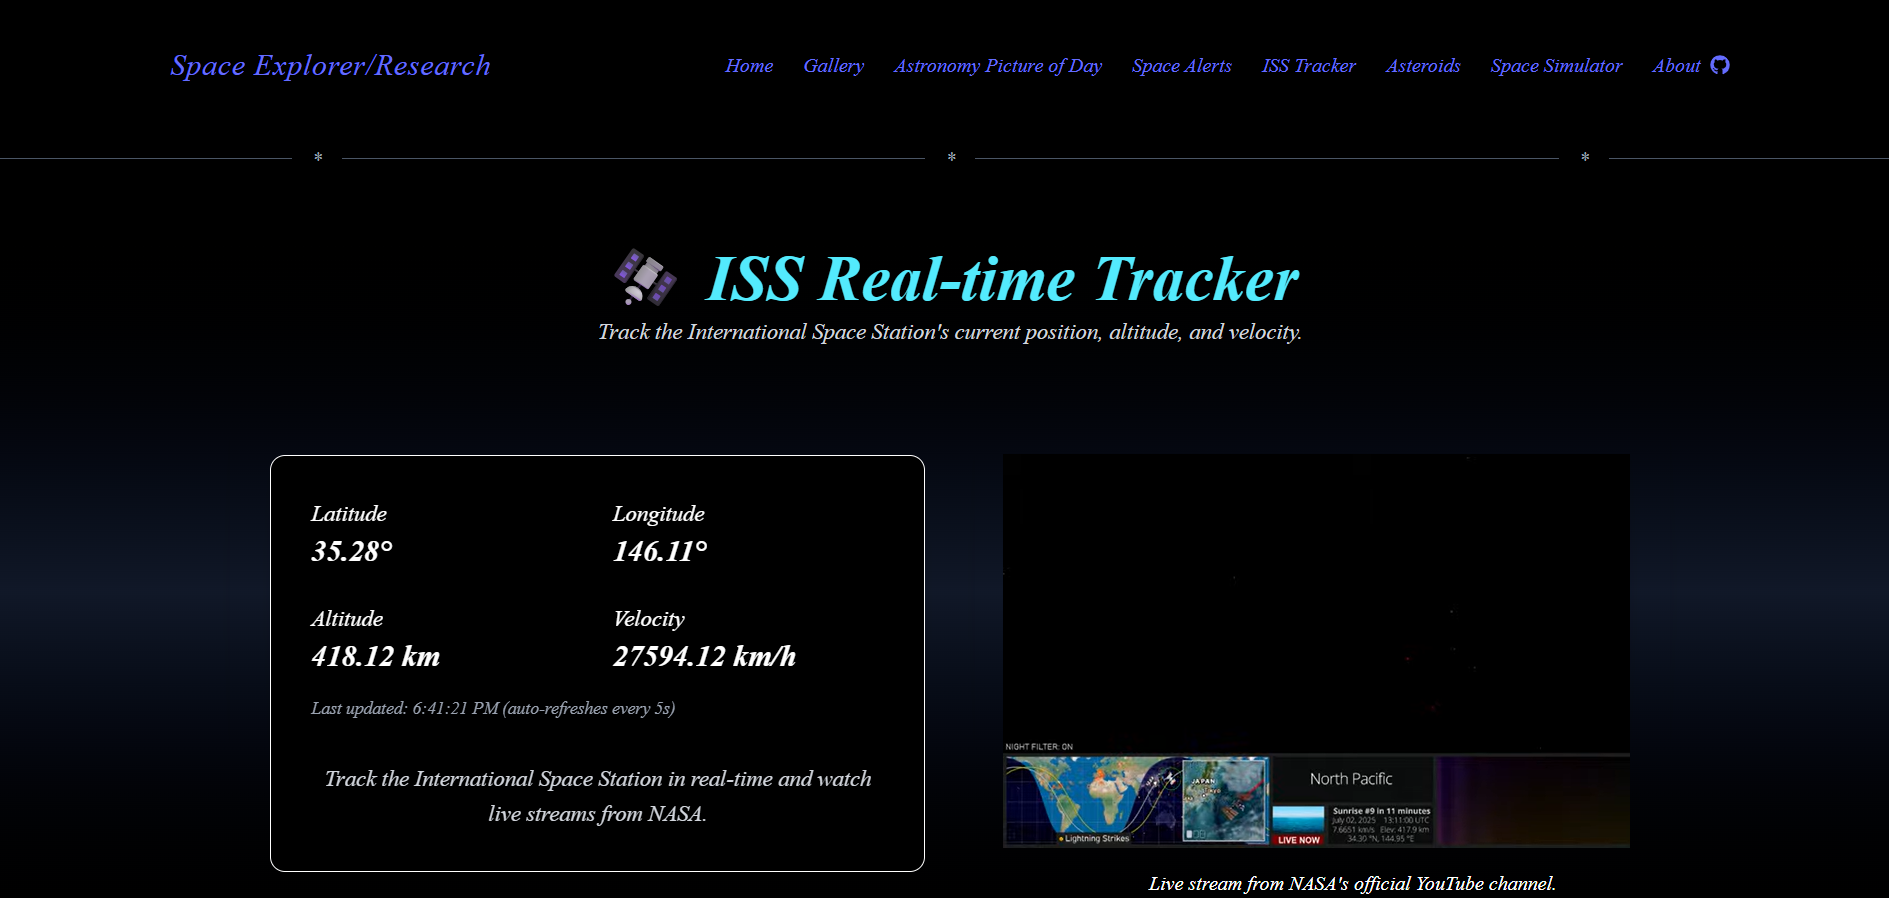Click the subtitle about the station's current position
Screen dimensions: 1889x898
tap(950, 332)
